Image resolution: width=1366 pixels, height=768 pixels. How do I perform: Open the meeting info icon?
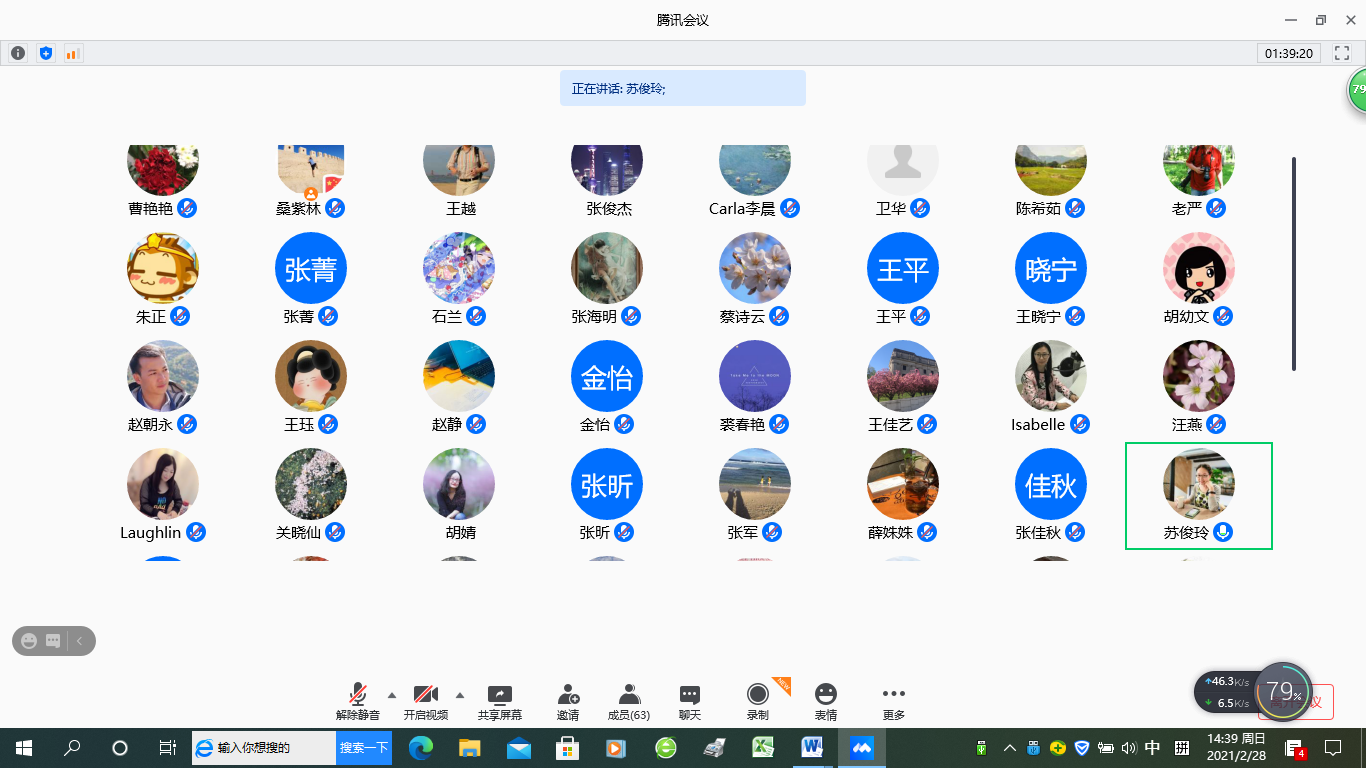coord(17,53)
